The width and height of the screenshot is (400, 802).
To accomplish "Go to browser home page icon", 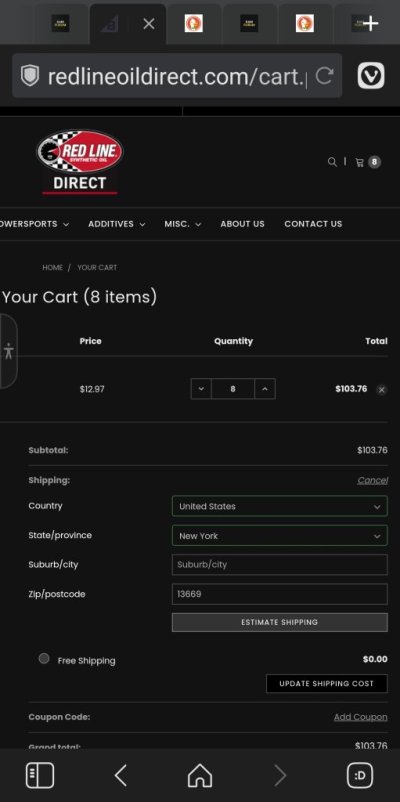I will coord(200,776).
